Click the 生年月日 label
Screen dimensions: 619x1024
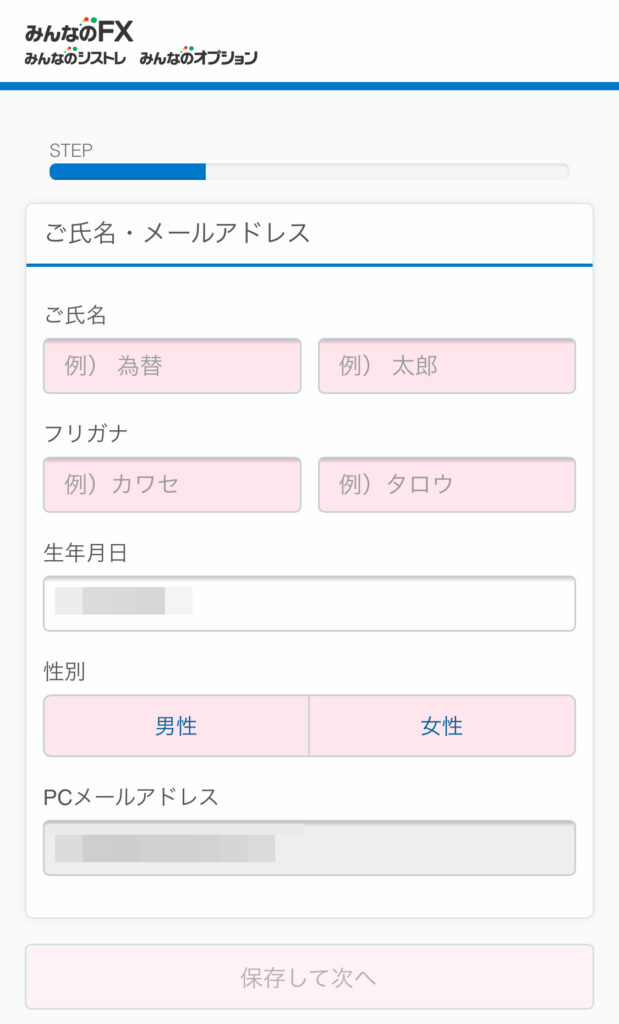[86, 553]
